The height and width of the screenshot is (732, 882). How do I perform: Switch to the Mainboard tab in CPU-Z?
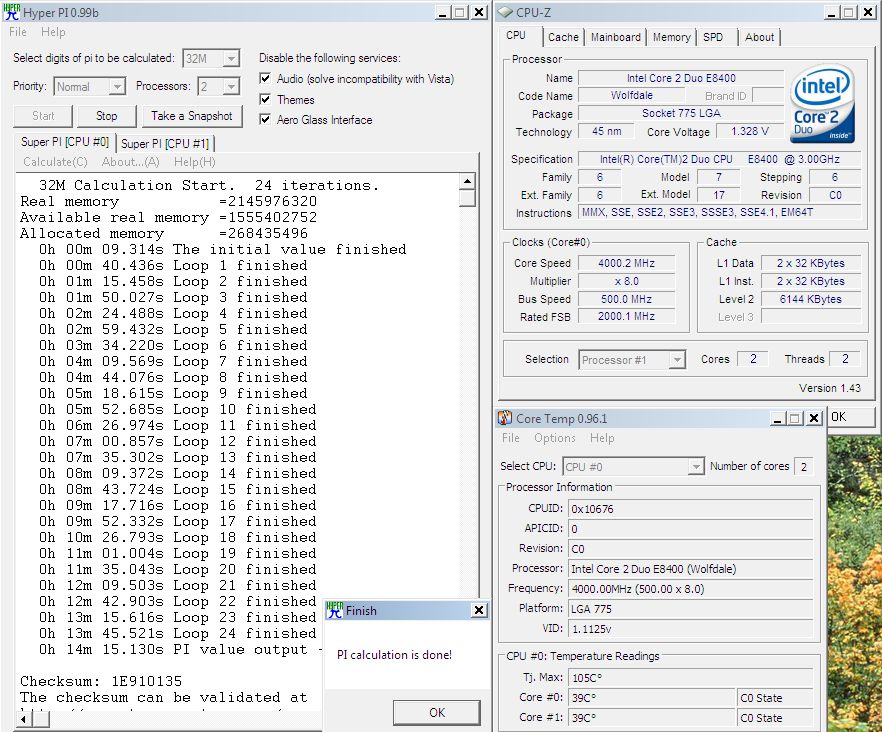click(x=615, y=37)
